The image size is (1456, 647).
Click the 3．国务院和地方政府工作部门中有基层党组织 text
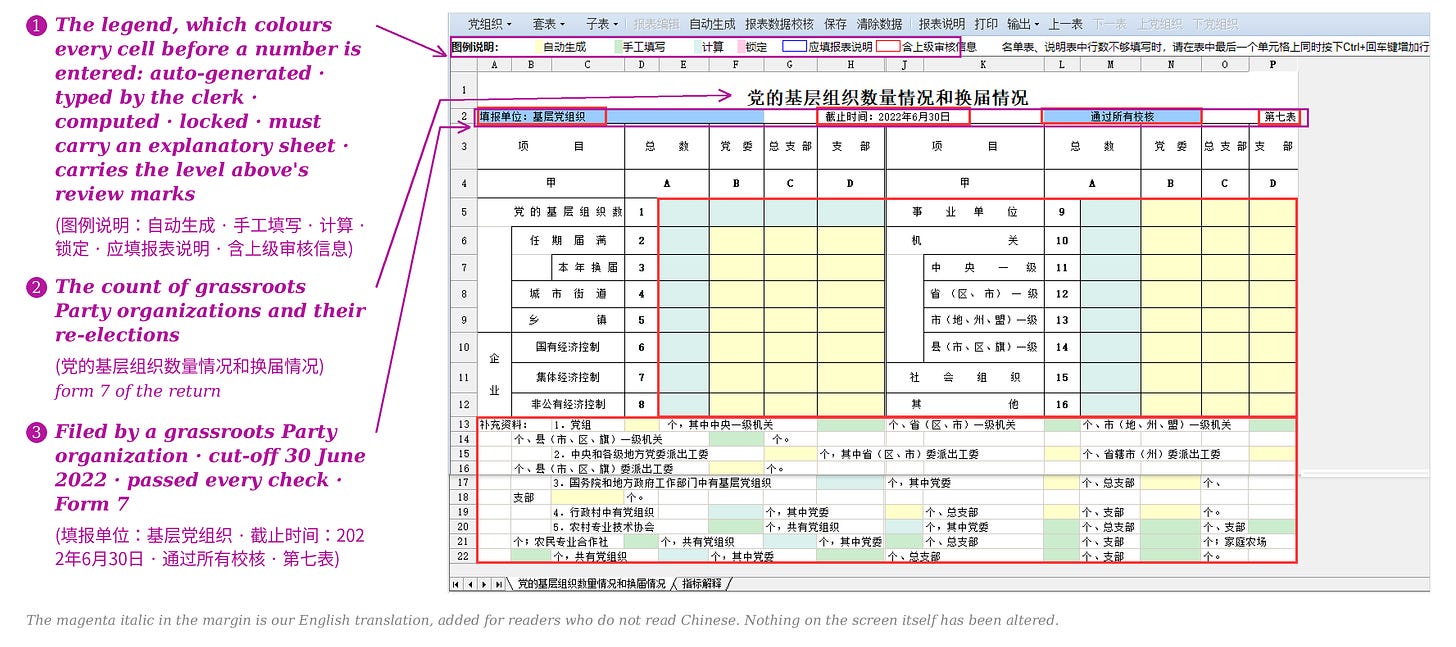click(661, 483)
